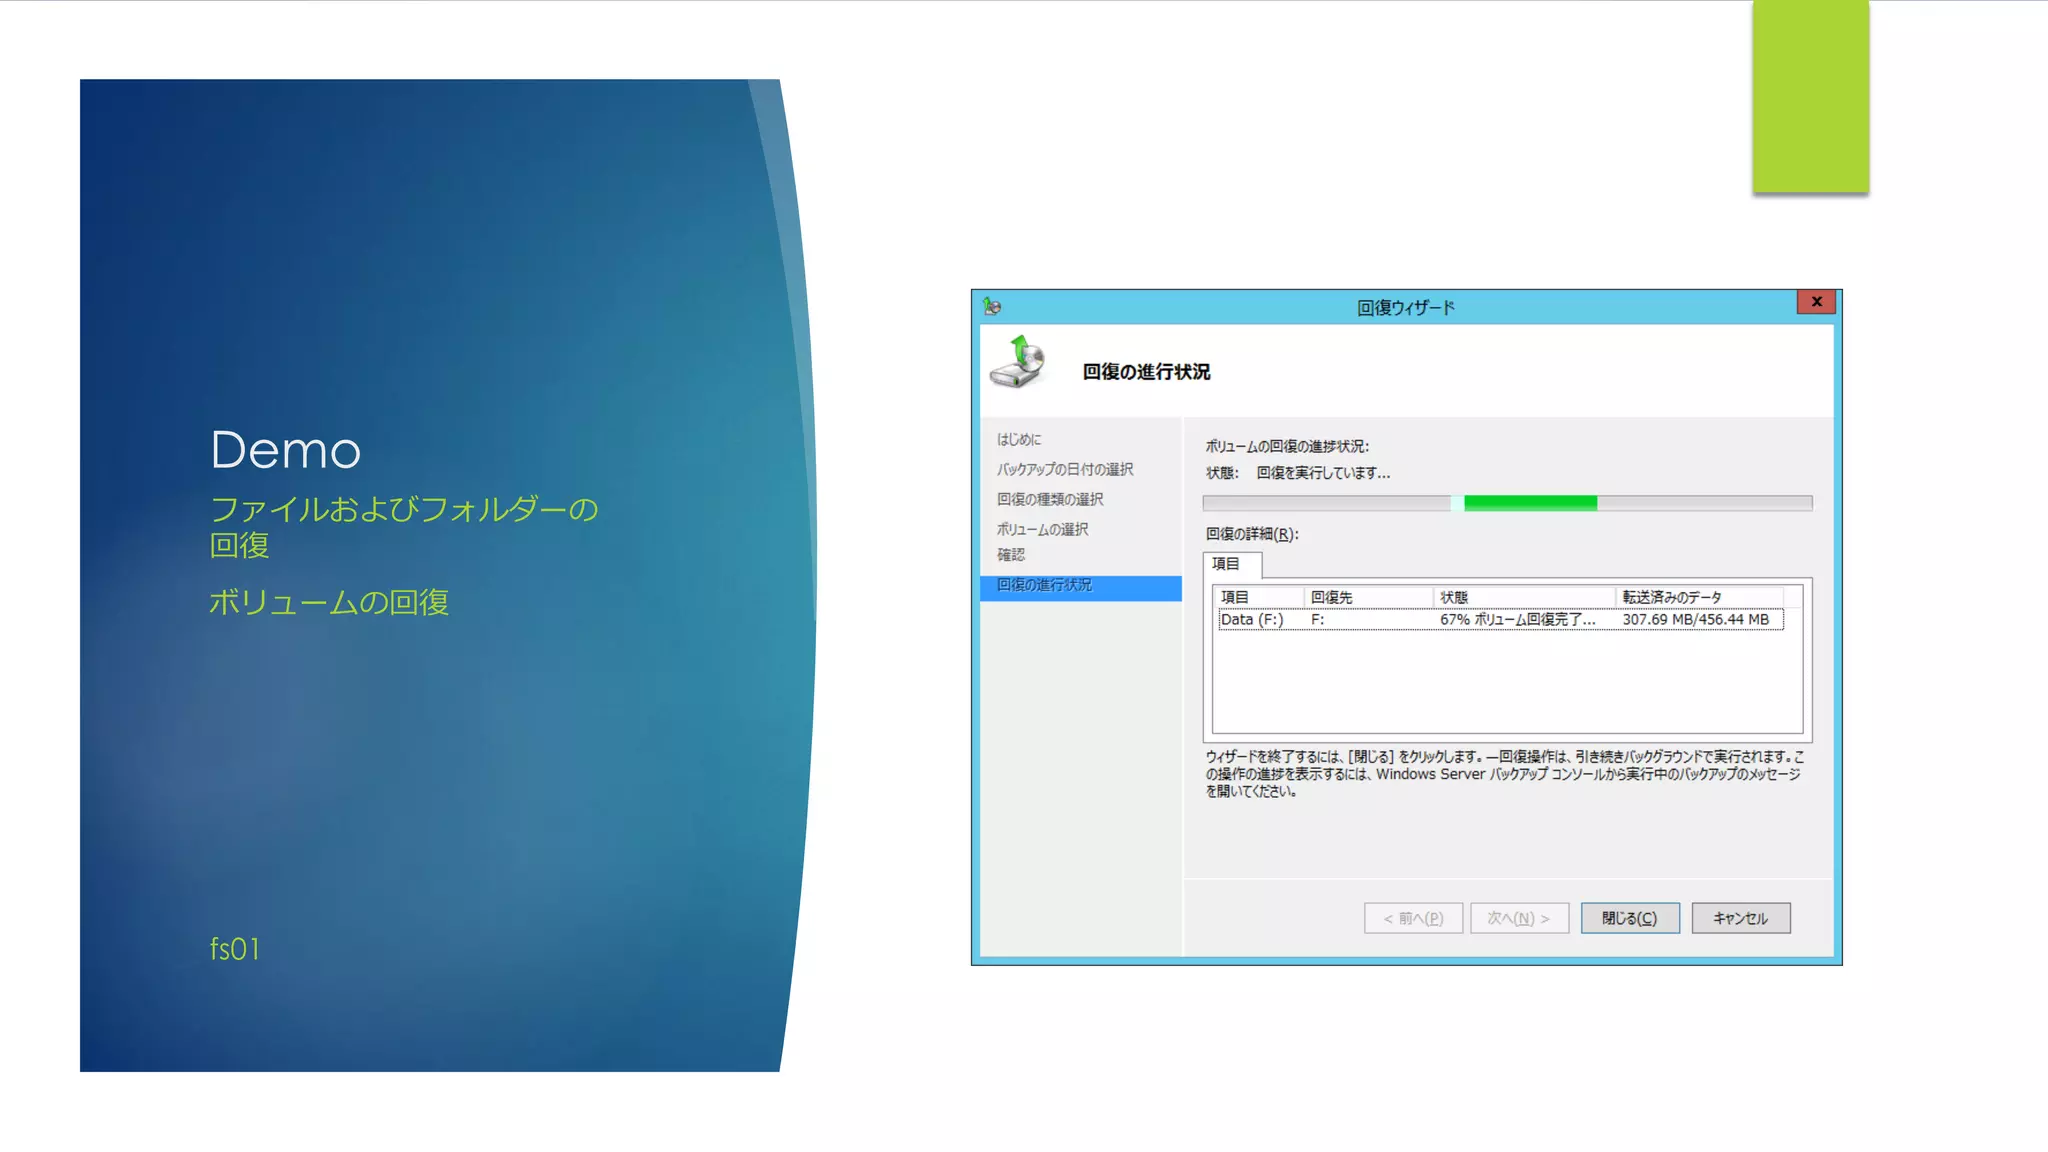Select ボリュームの選択 step
This screenshot has height=1152, width=2048.
click(1042, 529)
